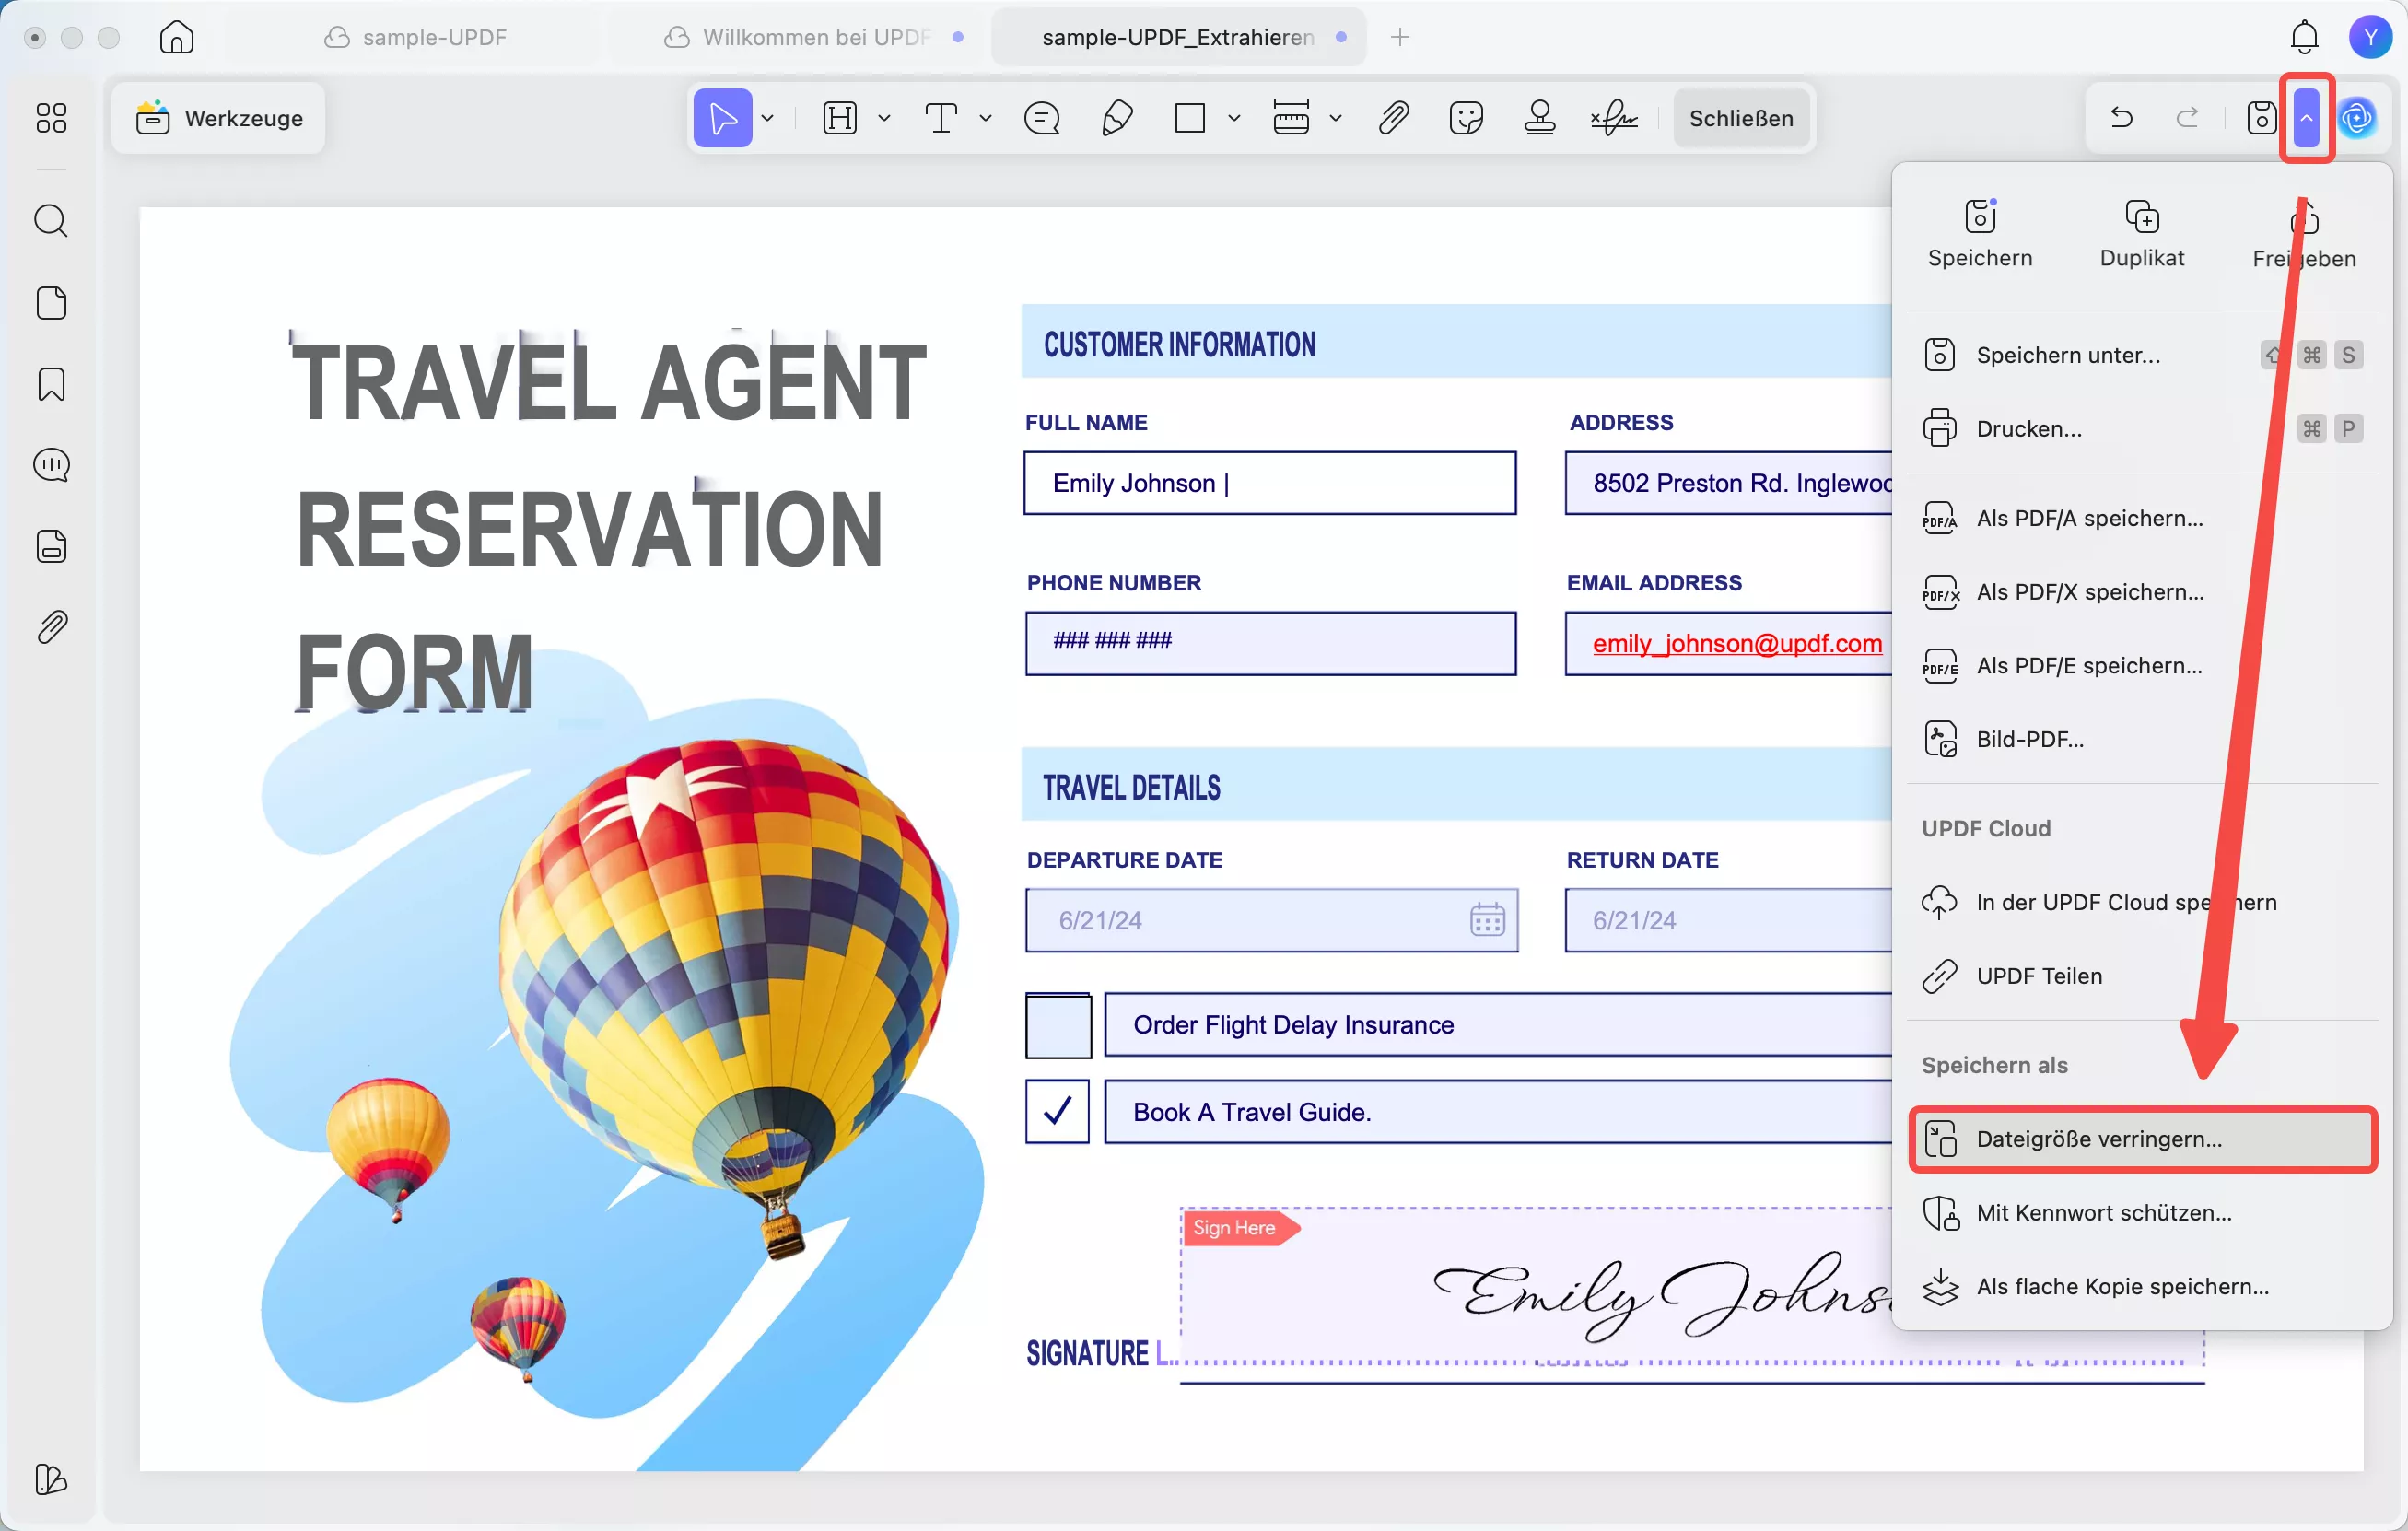
Task: Select Mit Kennwort schützen option
Action: 2103,1212
